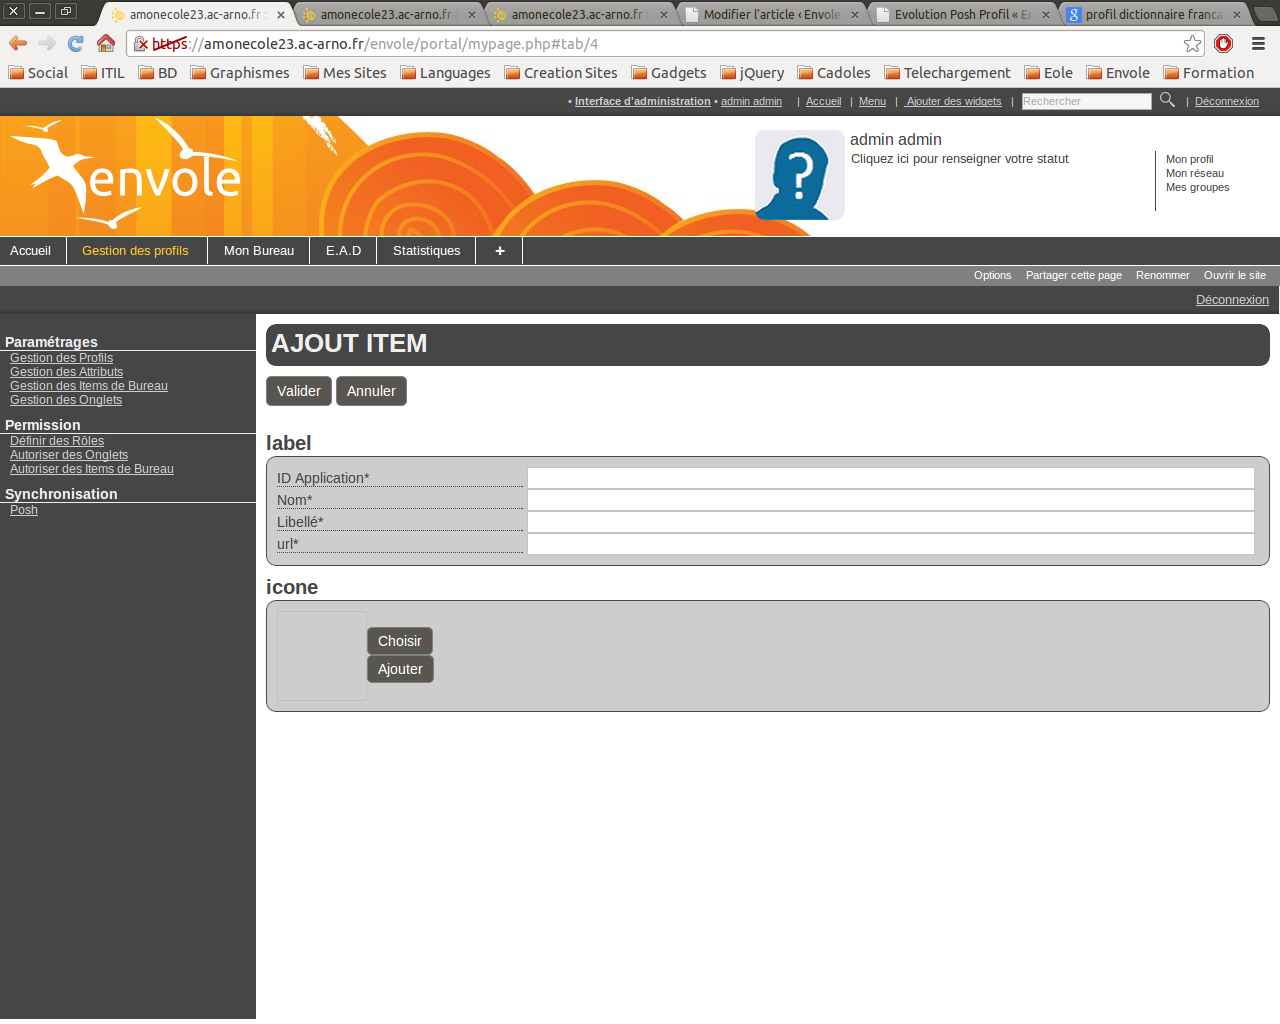Viewport: 1280px width, 1024px height.
Task: Open the Jquery bookmarks folder
Action: pyautogui.click(x=752, y=73)
